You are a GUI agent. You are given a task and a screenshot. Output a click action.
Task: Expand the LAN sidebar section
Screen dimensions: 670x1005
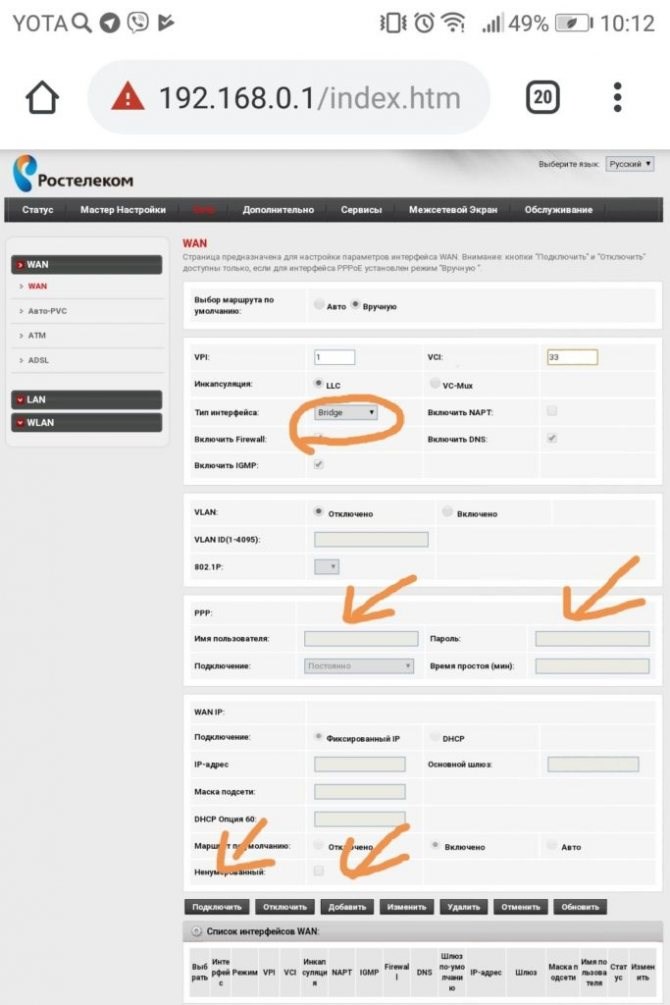click(x=87, y=399)
